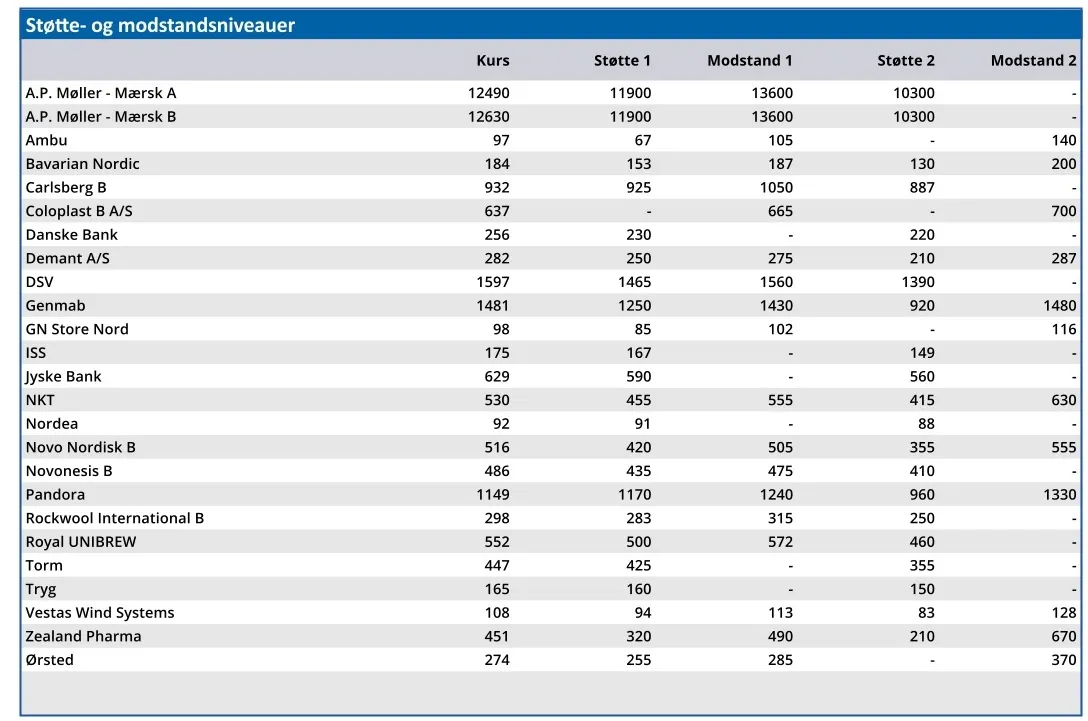Click the Støtte 2 column header

(906, 61)
